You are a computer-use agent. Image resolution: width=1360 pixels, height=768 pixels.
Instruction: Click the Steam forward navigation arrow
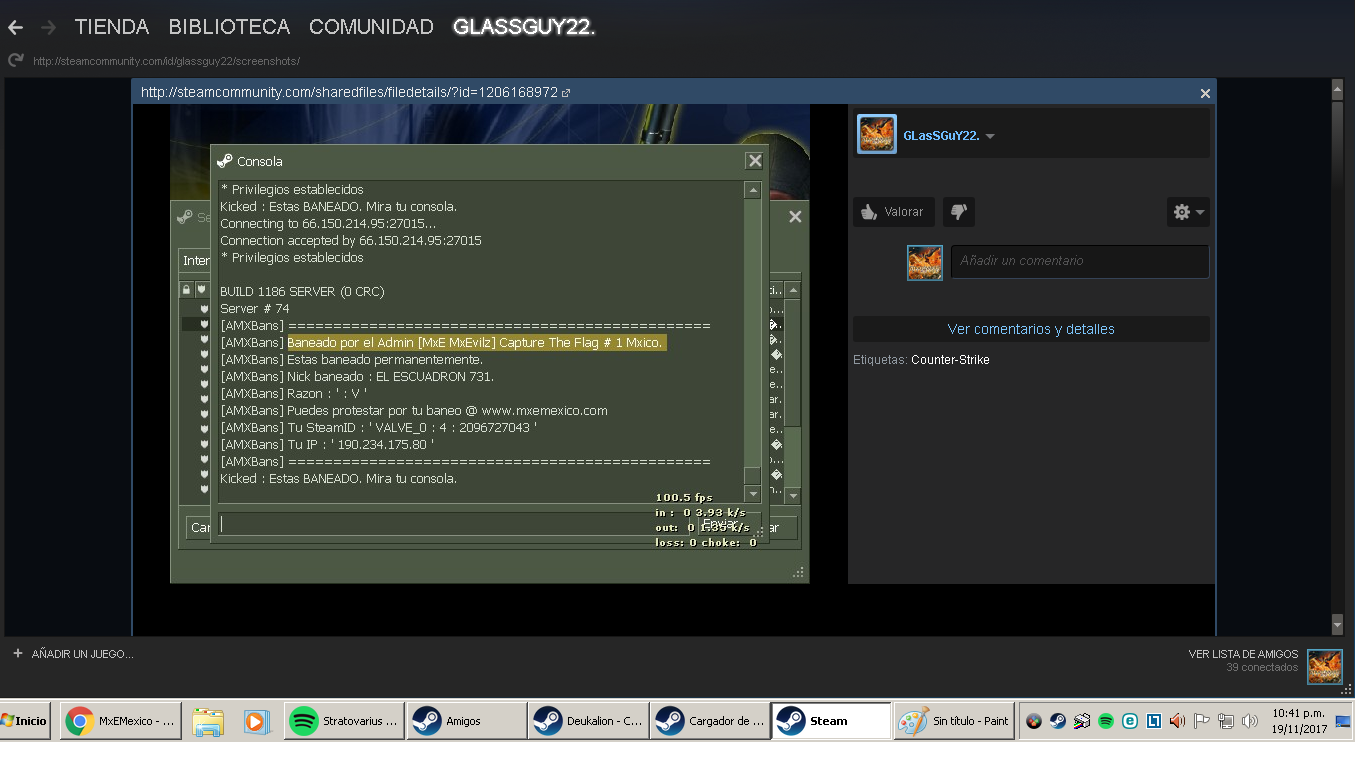(49, 27)
